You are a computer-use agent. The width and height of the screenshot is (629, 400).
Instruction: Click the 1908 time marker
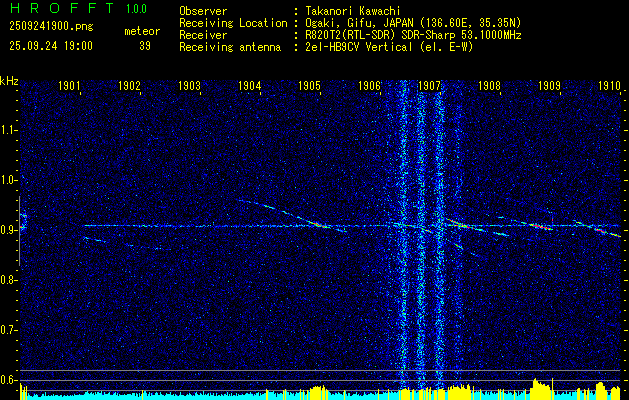489,85
